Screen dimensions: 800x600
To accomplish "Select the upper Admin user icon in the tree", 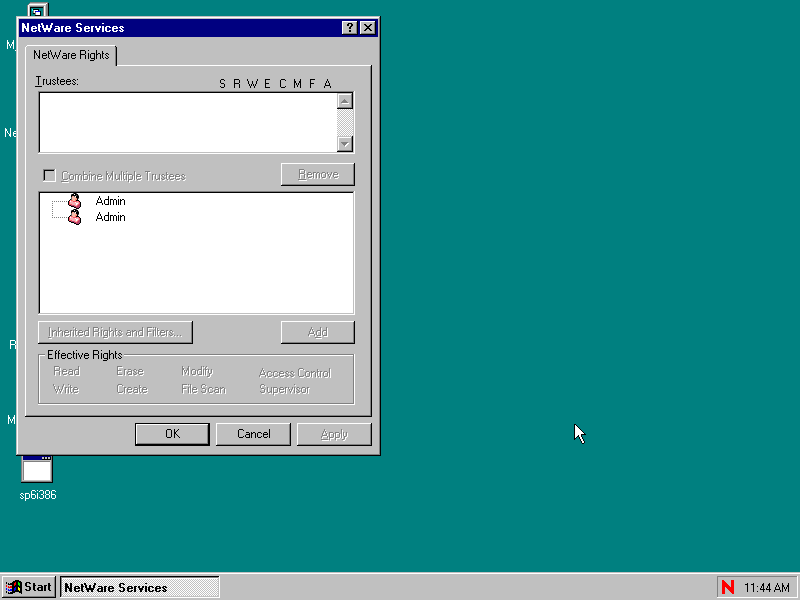I will [74, 201].
